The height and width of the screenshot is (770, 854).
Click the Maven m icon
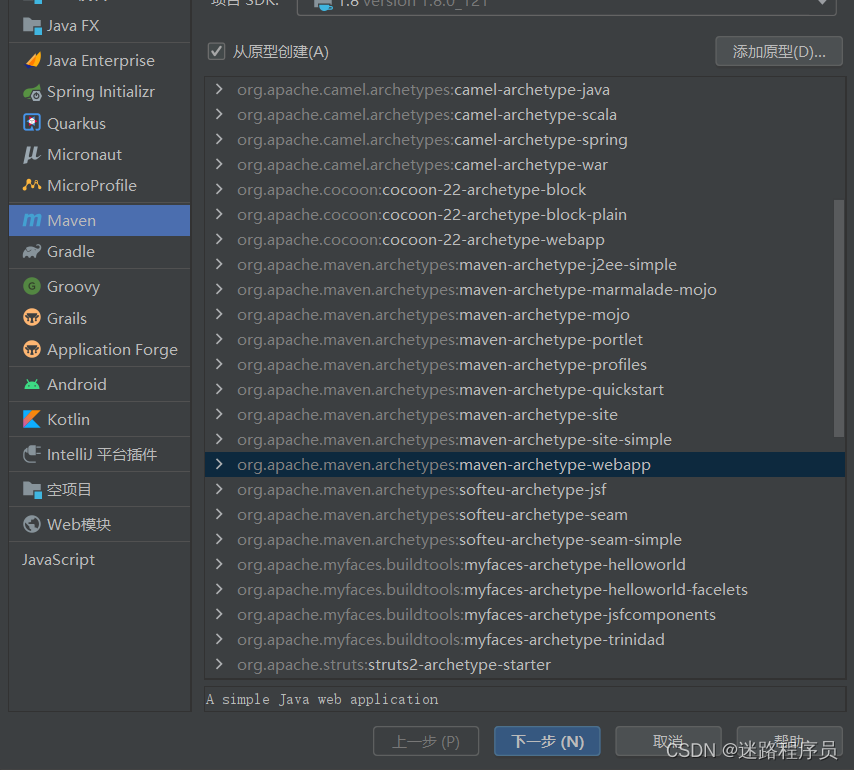pyautogui.click(x=32, y=220)
